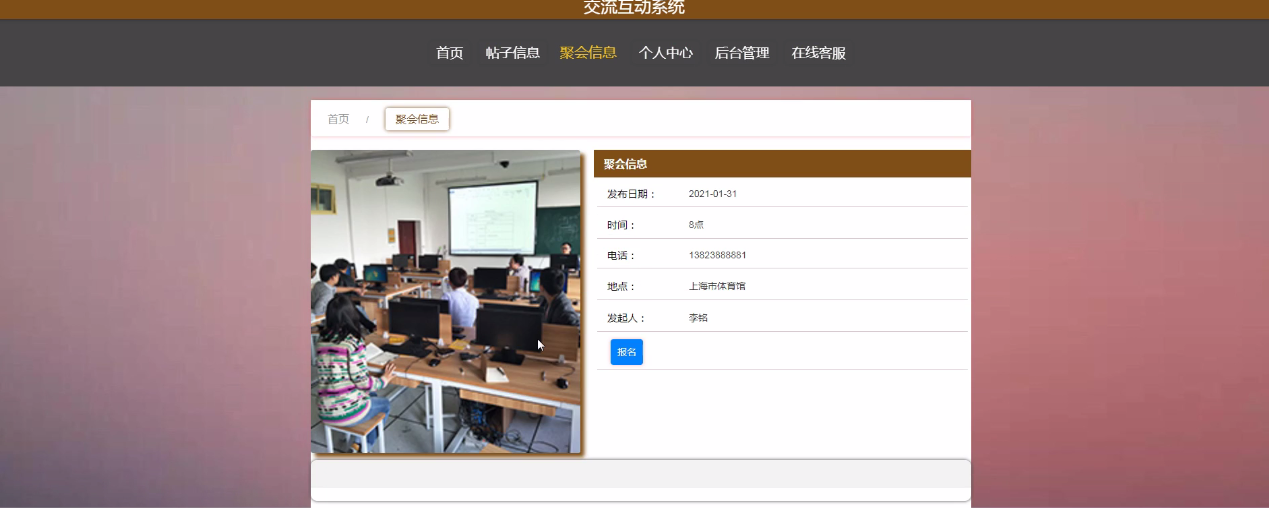Click the 交流互动系统 site title
This screenshot has width=1269, height=508.
coord(634,8)
